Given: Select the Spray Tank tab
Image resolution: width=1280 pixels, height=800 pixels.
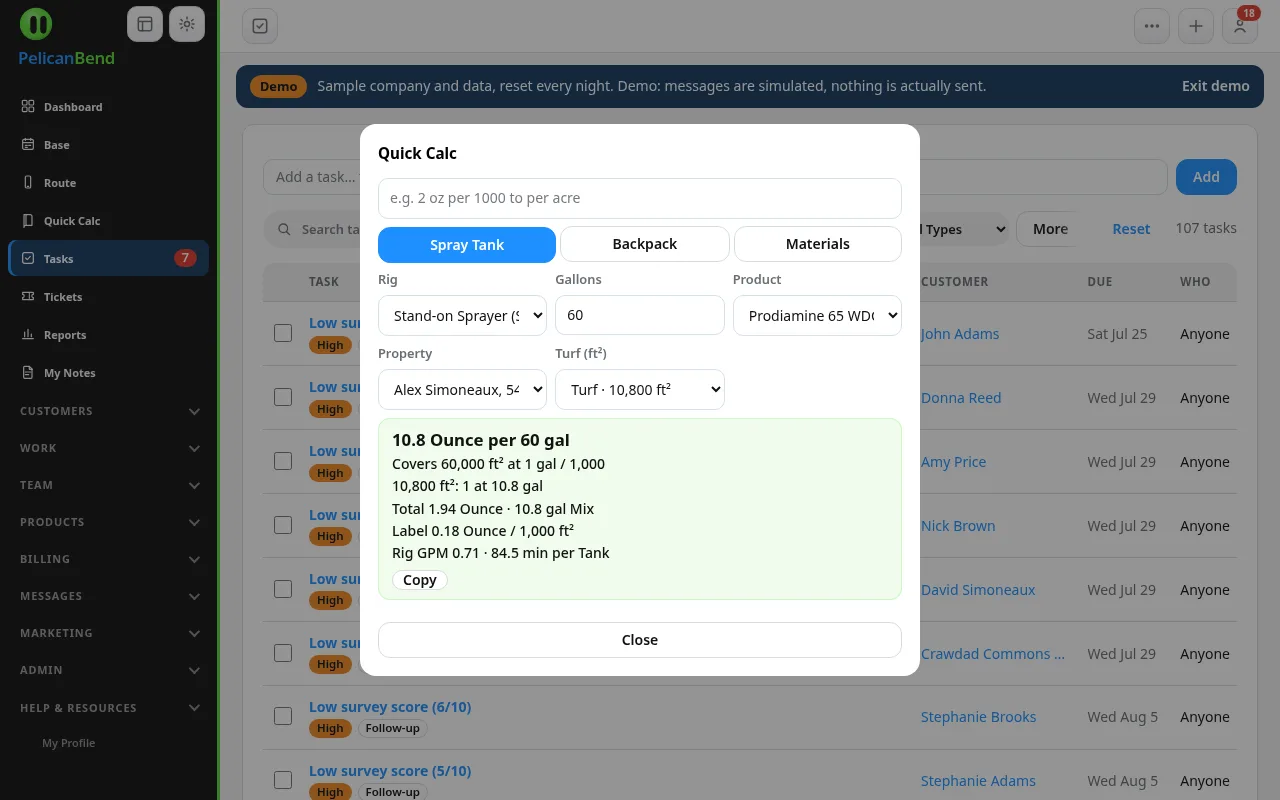Looking at the screenshot, I should pyautogui.click(x=467, y=244).
